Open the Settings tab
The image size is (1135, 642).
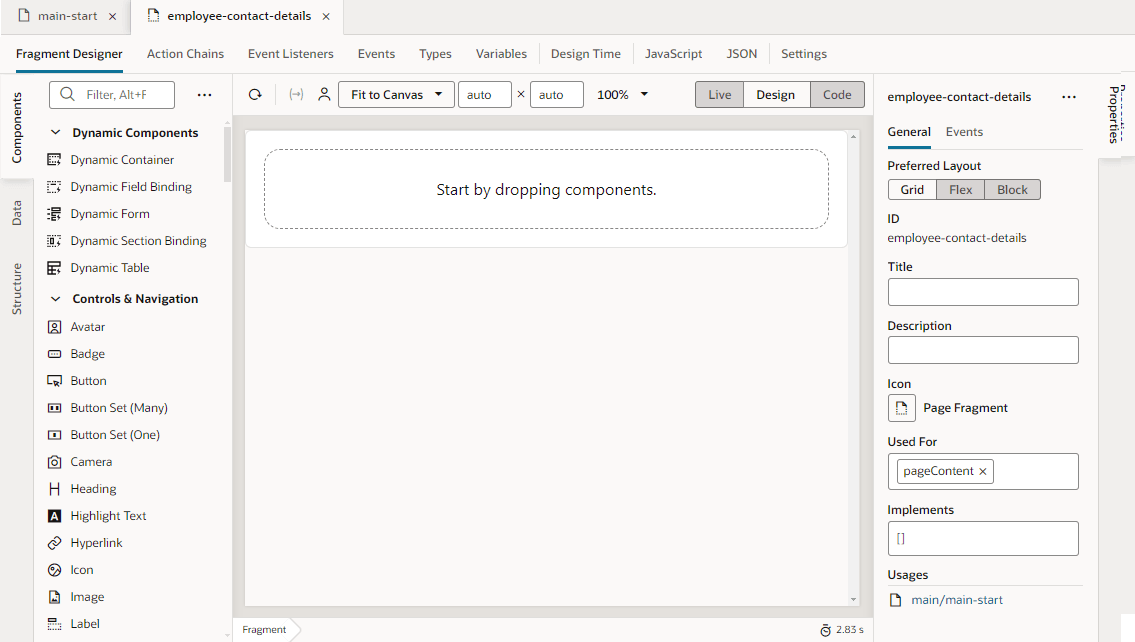(803, 54)
